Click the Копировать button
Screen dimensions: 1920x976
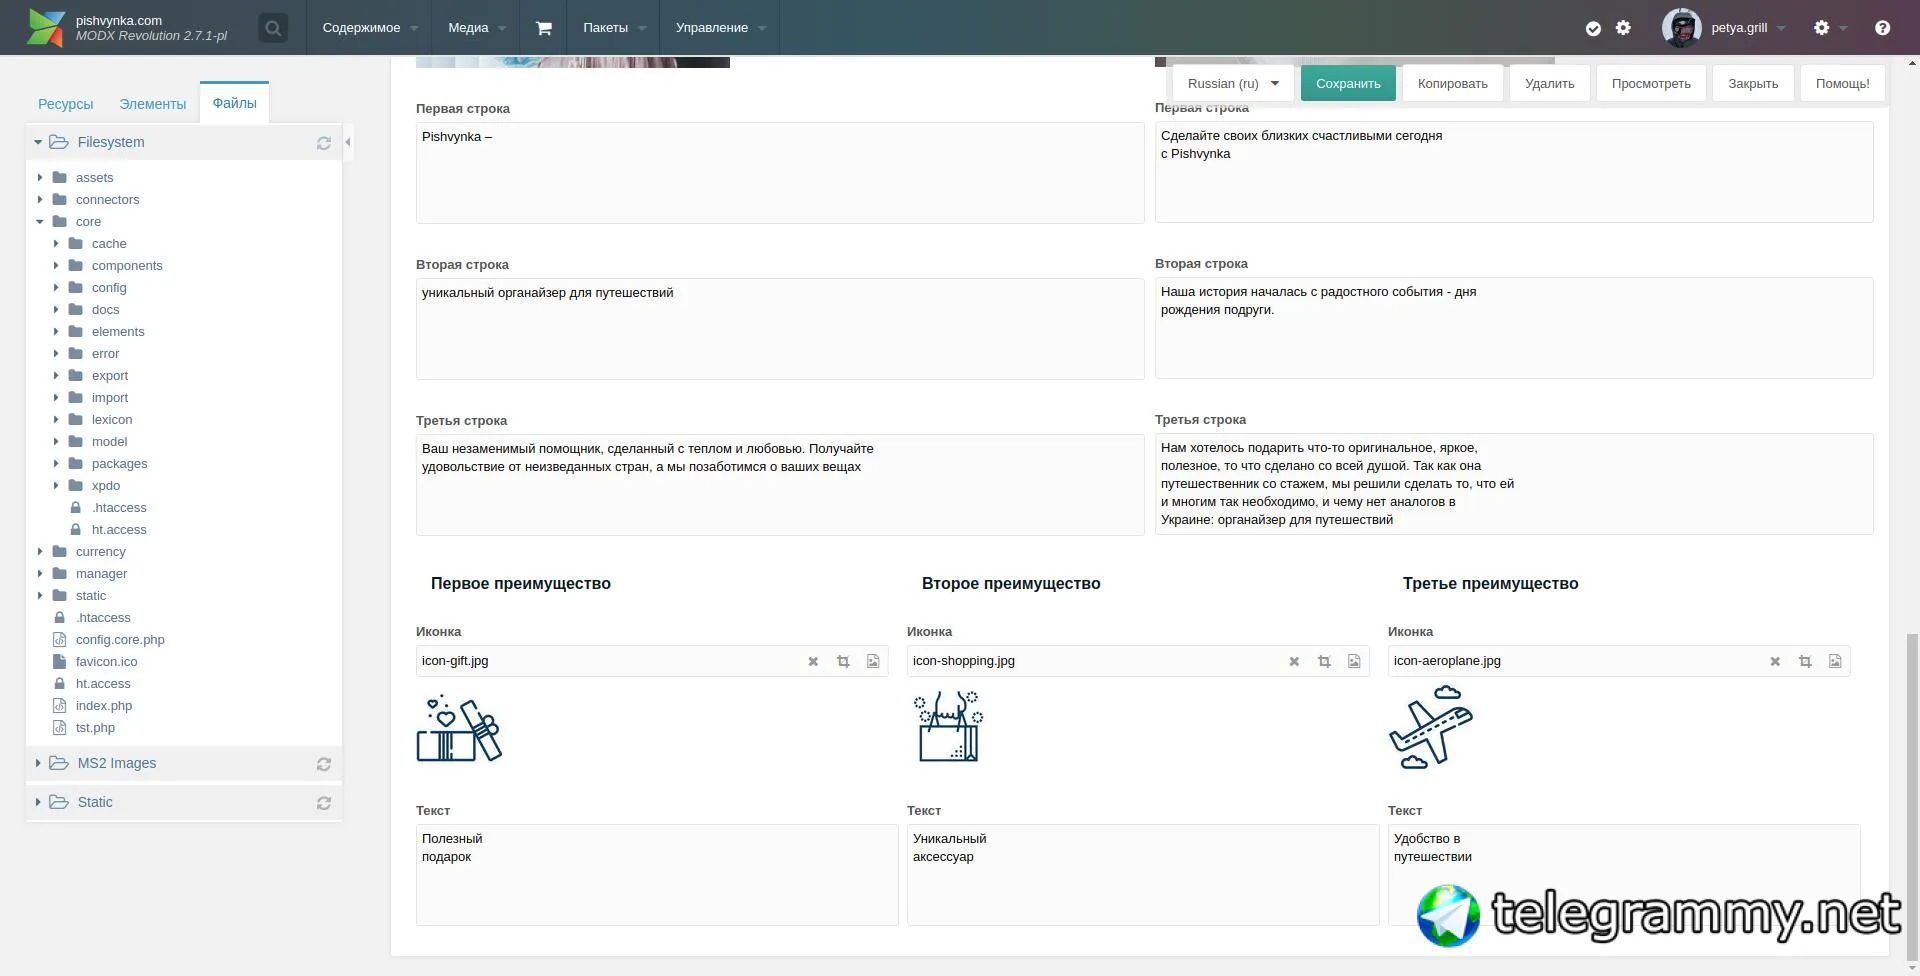pos(1453,84)
